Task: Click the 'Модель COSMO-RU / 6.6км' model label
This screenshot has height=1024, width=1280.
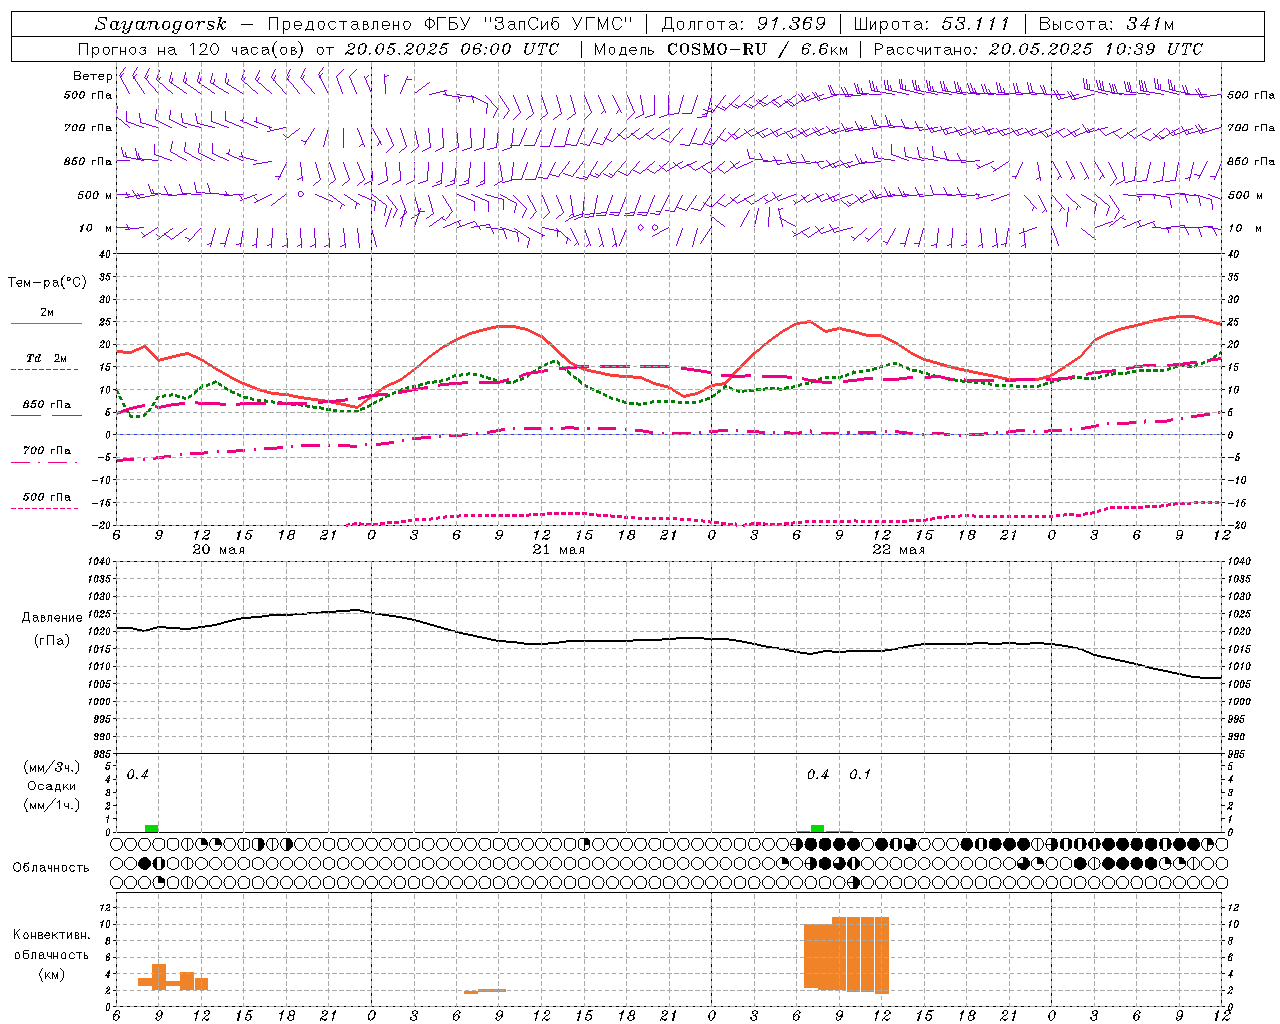Action: click(721, 49)
